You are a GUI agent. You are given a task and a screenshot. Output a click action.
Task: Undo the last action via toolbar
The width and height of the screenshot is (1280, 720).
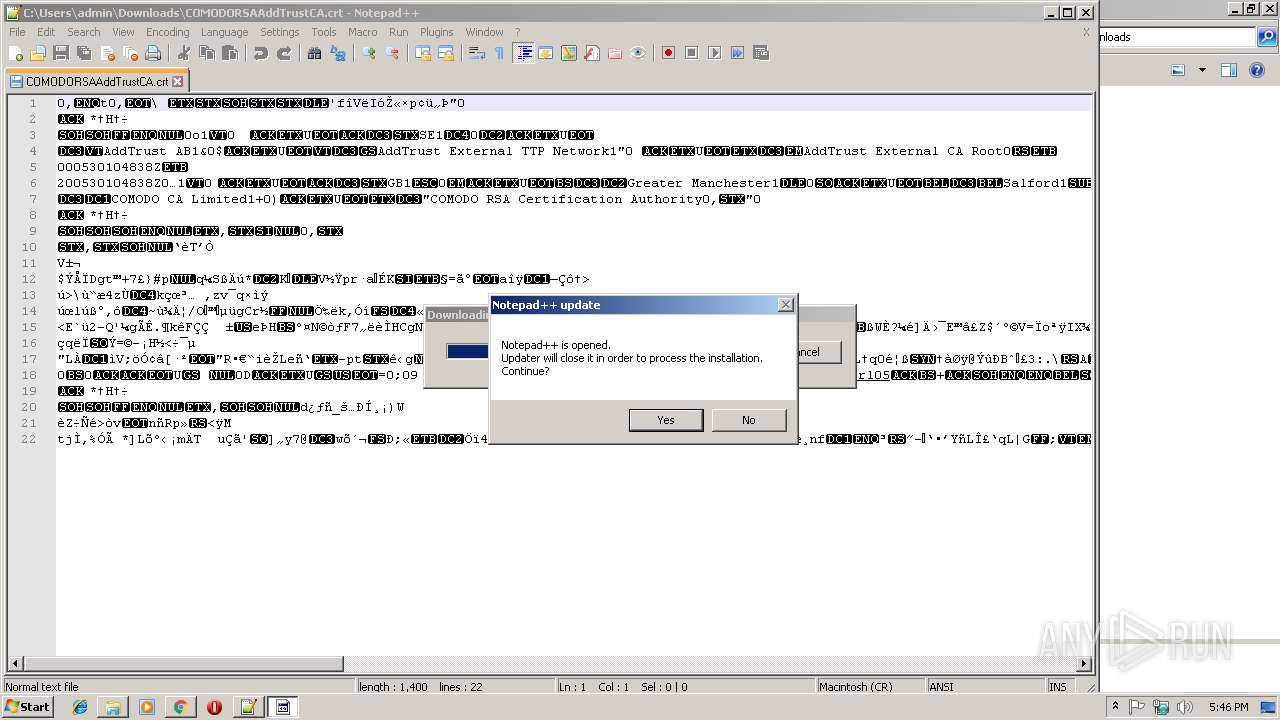260,53
